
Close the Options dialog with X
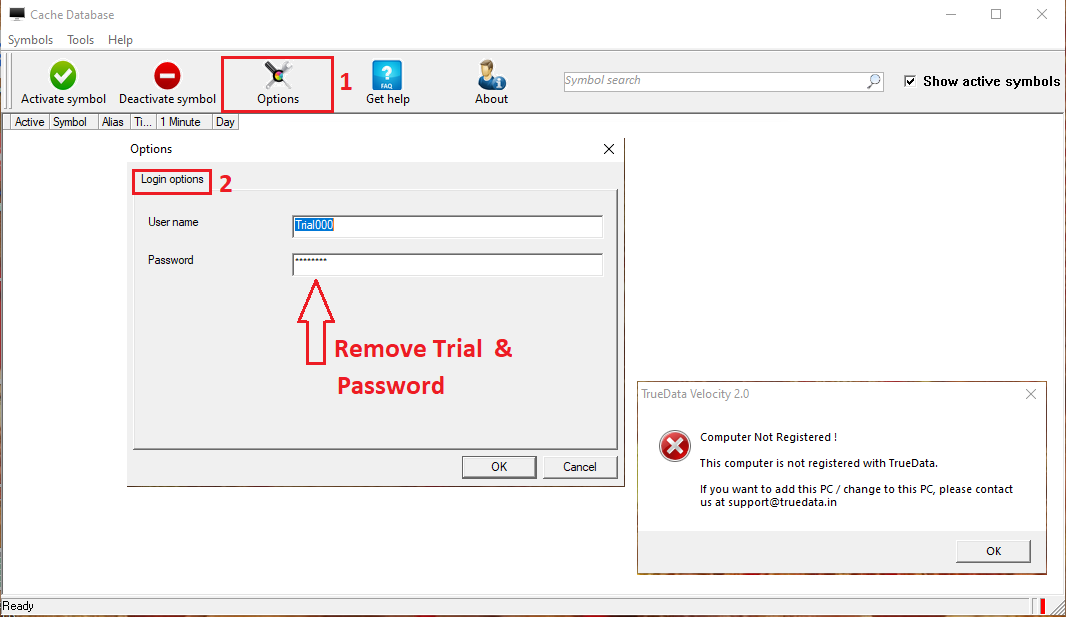point(608,149)
